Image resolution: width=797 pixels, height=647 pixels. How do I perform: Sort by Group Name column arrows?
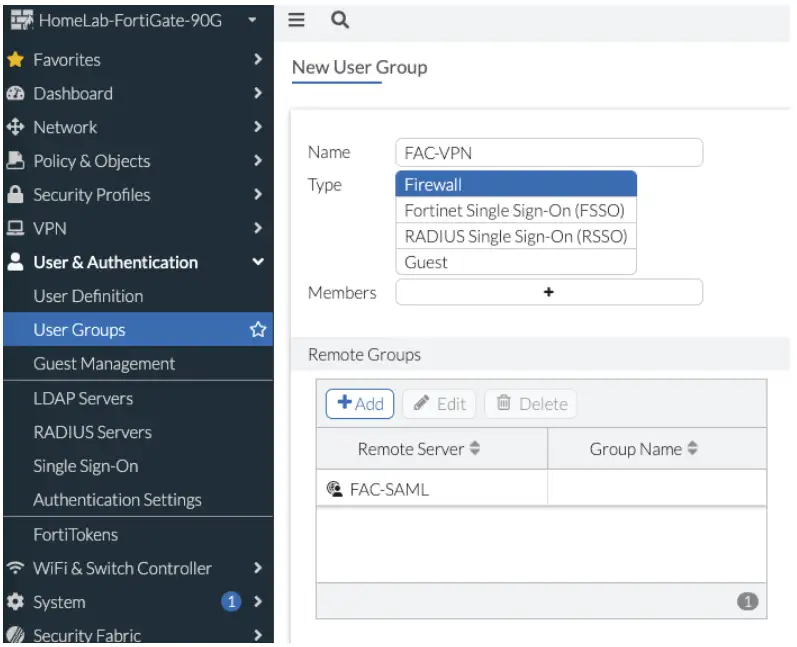692,449
